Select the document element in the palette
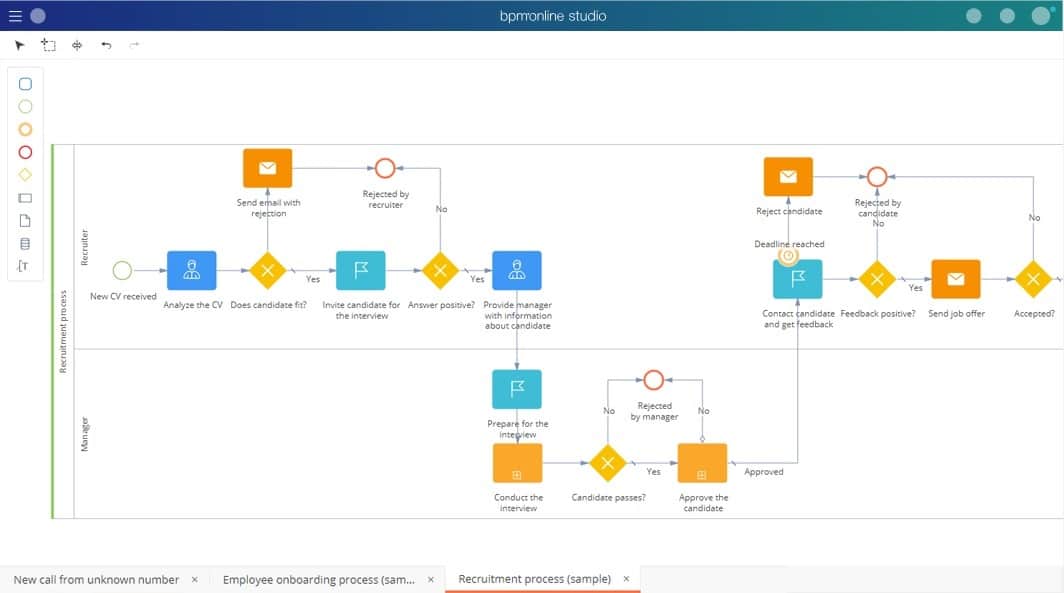Screen dimensions: 1064x593 coord(24,220)
